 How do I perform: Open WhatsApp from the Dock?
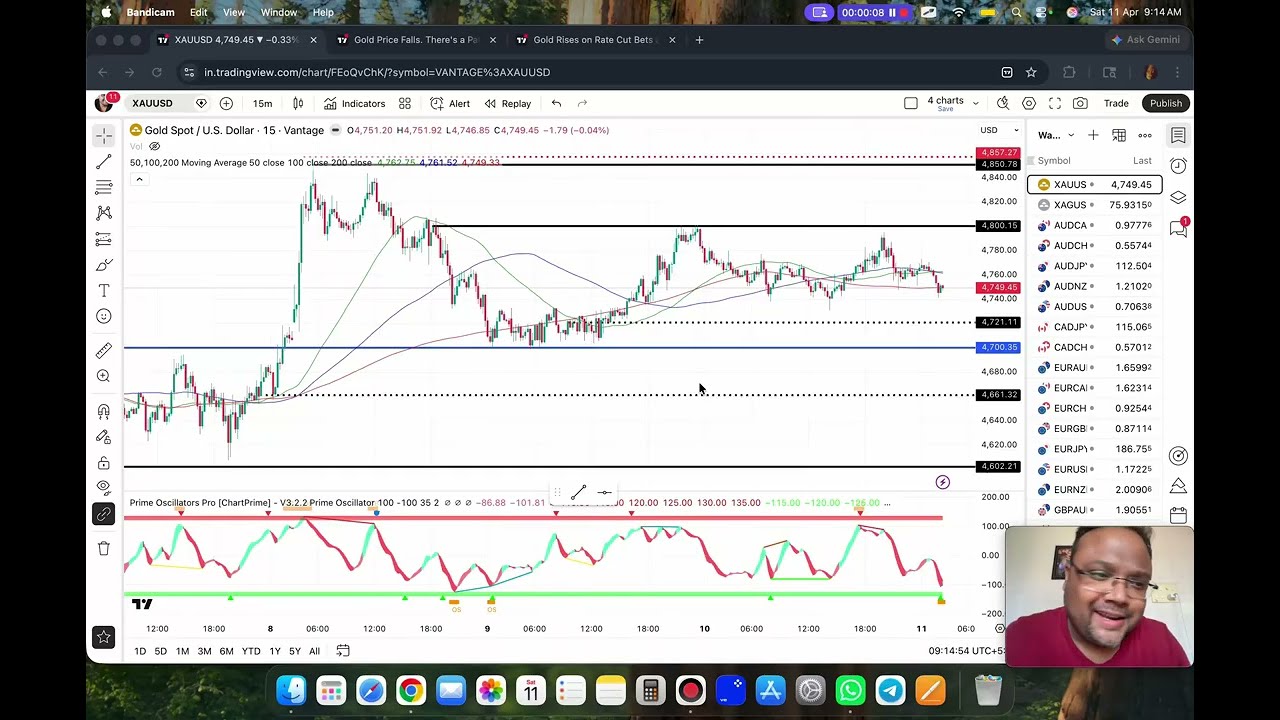click(x=850, y=690)
